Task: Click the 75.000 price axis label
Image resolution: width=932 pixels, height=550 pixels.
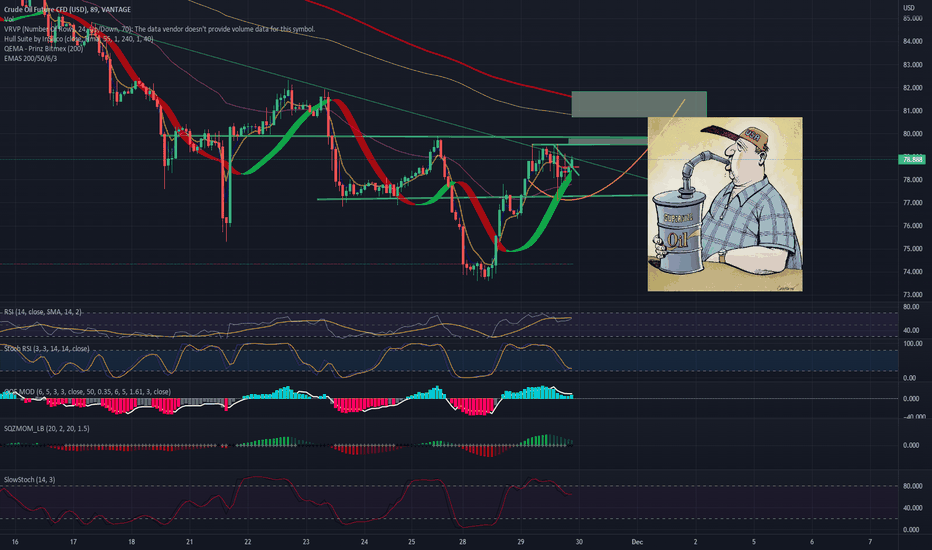Action: pyautogui.click(x=912, y=249)
